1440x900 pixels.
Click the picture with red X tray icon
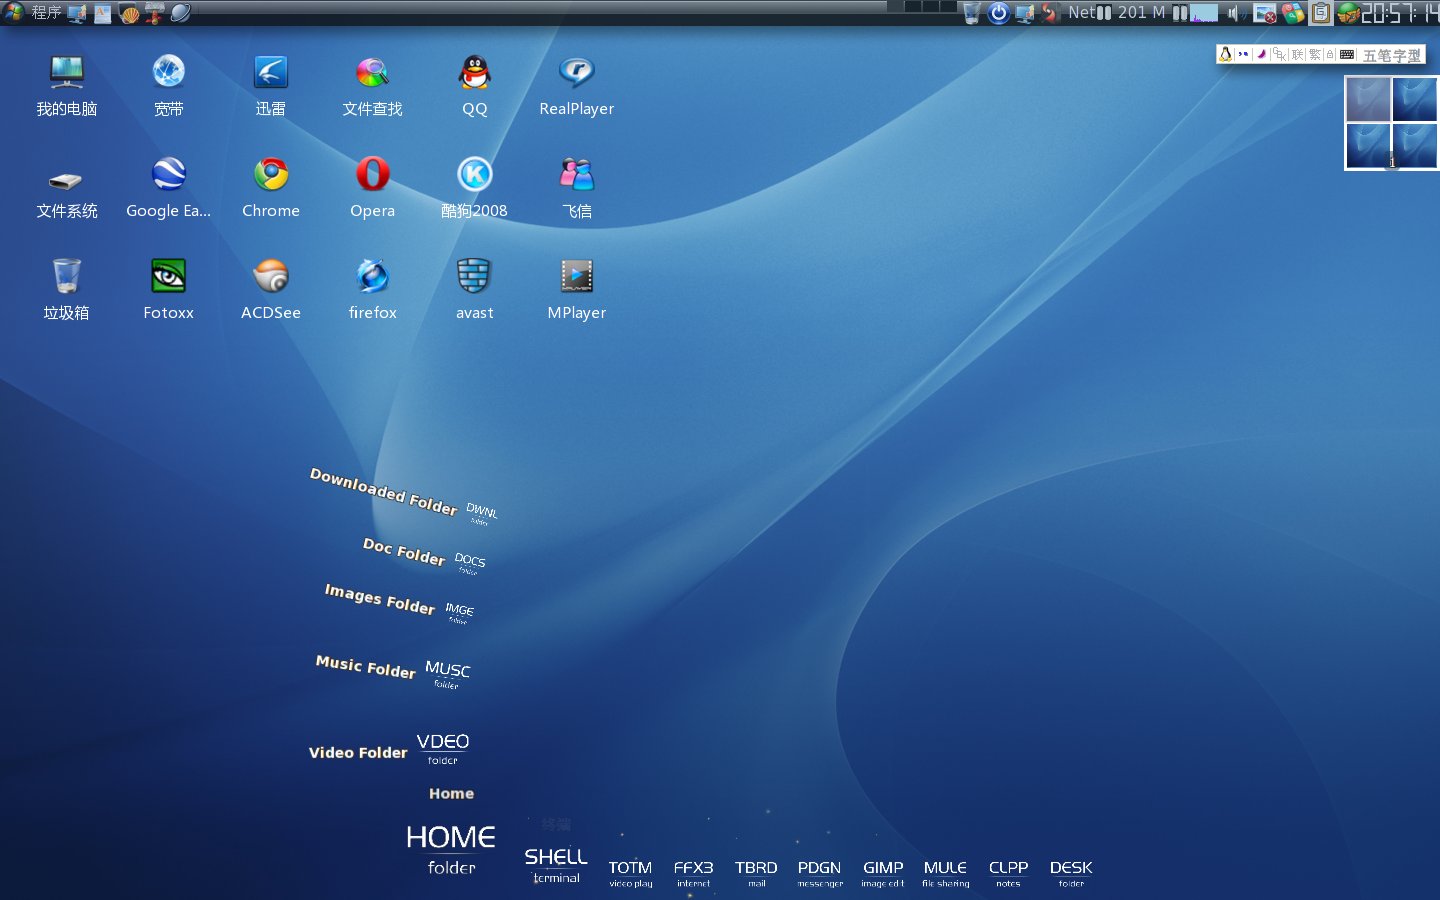[x=1265, y=13]
